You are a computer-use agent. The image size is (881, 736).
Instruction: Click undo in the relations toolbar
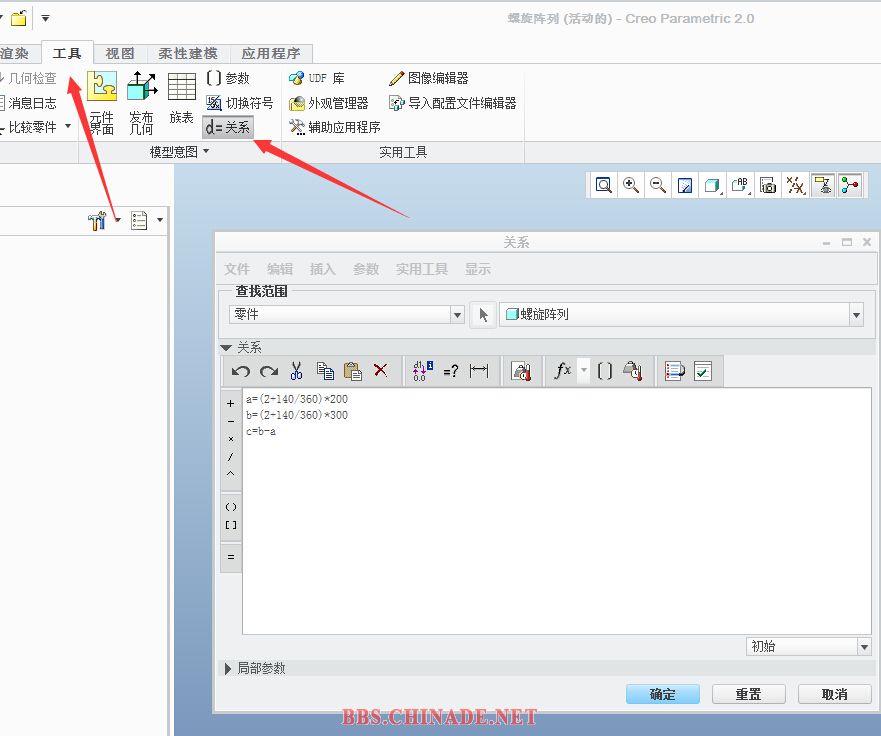point(240,371)
